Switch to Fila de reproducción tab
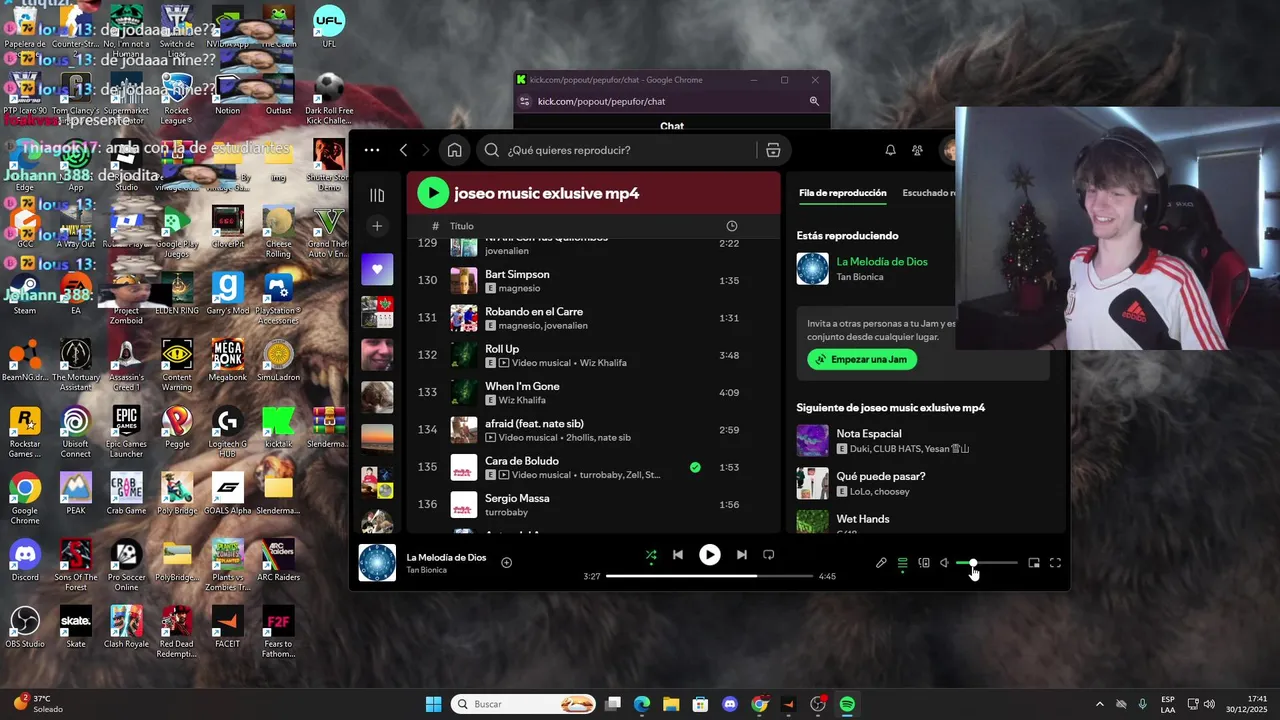Screen dimensions: 1280x720 pos(842,193)
